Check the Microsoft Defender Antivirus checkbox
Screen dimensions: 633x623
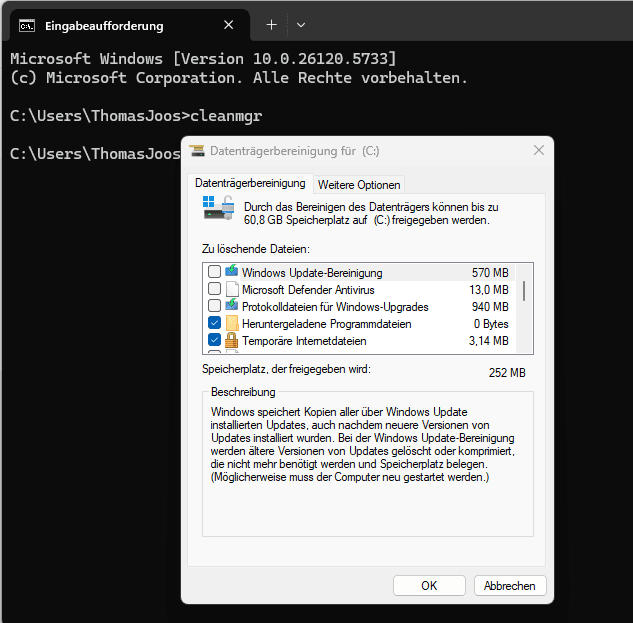pyautogui.click(x=214, y=289)
